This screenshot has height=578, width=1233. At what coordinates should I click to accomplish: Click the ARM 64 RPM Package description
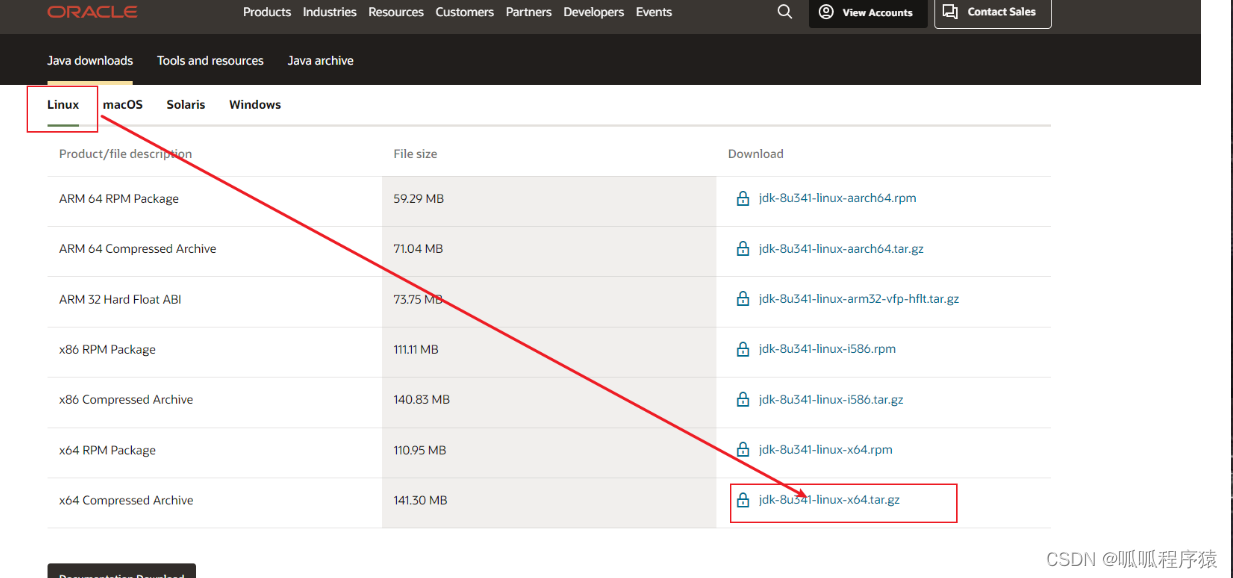pyautogui.click(x=119, y=199)
